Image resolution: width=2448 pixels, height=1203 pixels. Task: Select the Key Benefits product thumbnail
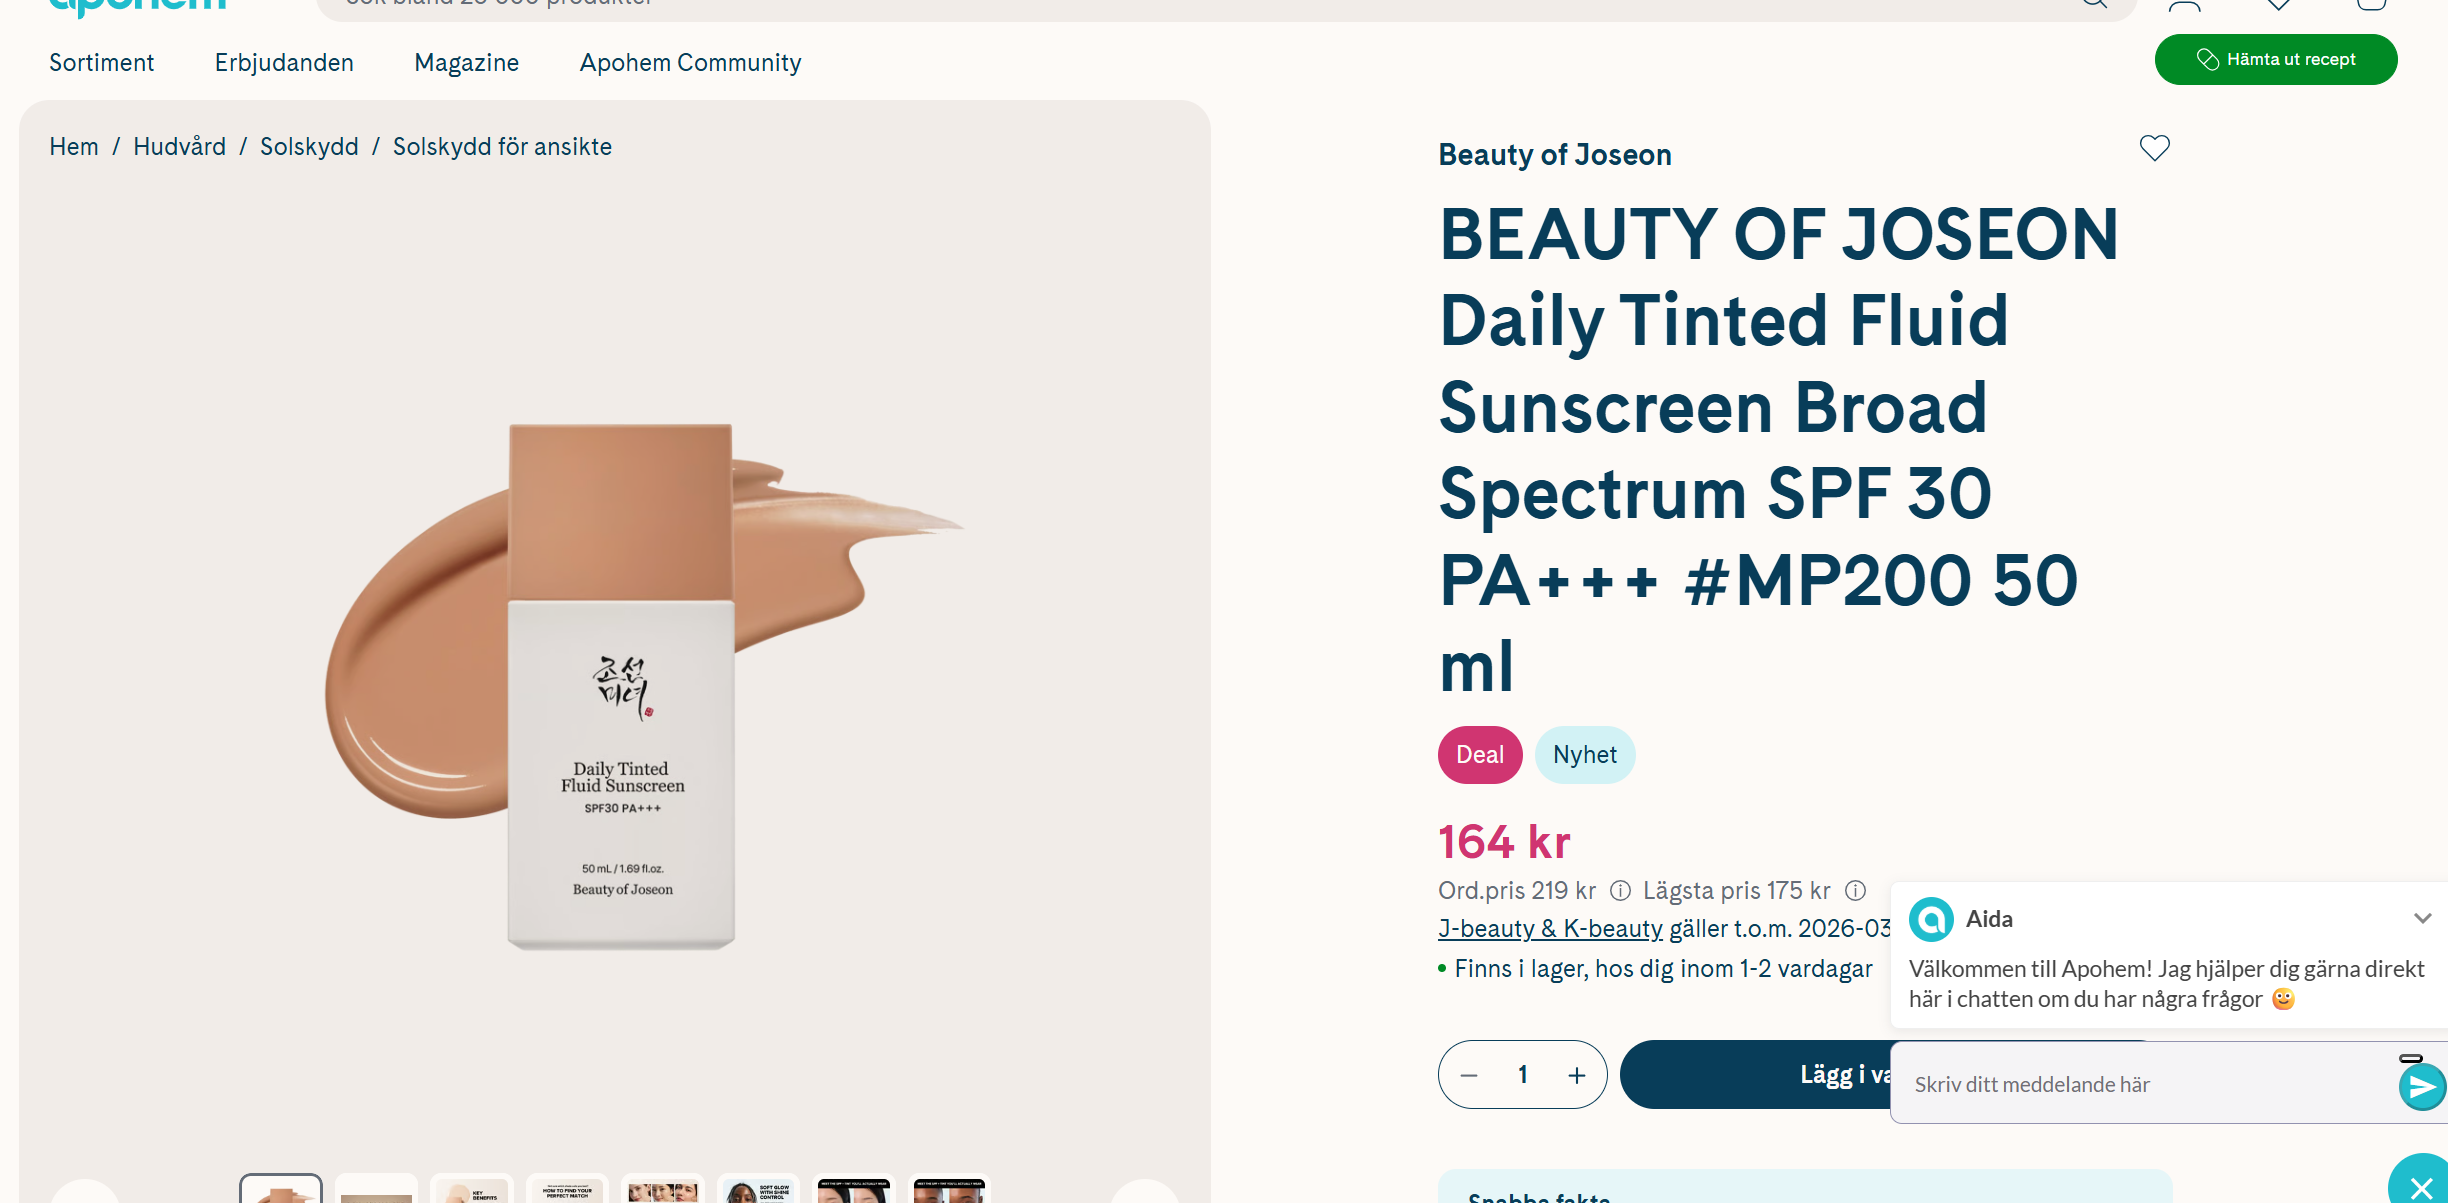(x=472, y=1190)
